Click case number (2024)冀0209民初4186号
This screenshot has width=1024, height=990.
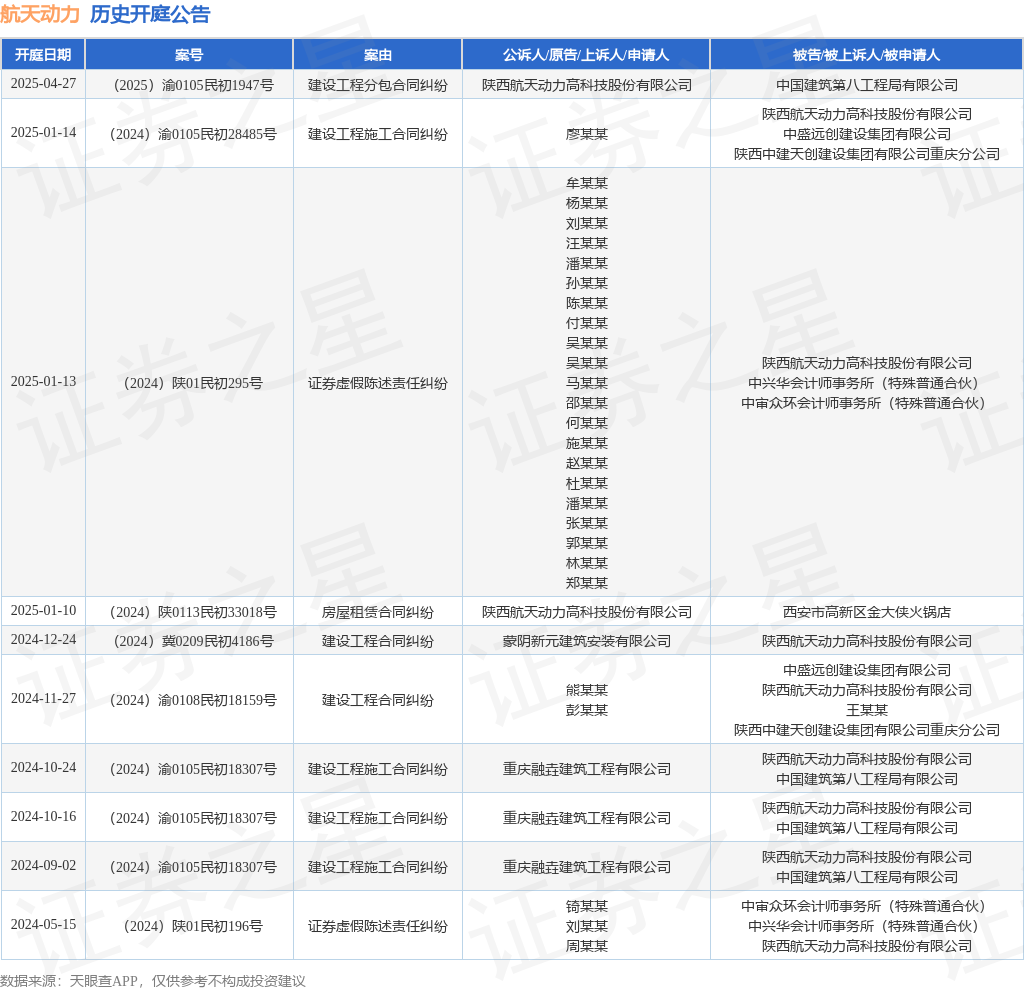click(x=189, y=641)
